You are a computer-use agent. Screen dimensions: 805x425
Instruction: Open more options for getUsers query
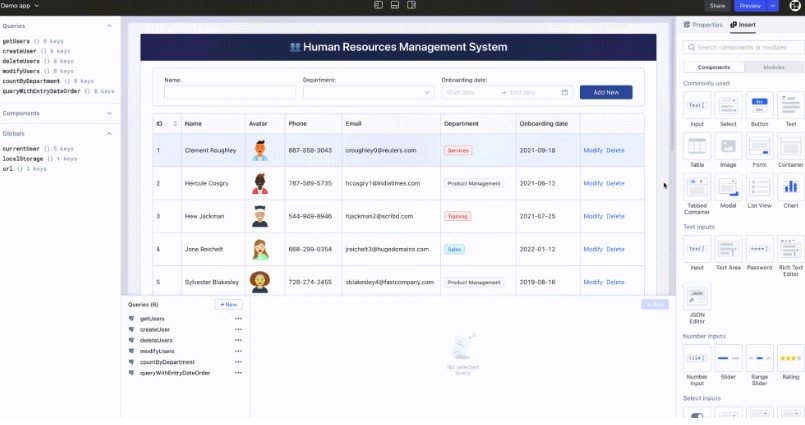coord(238,319)
